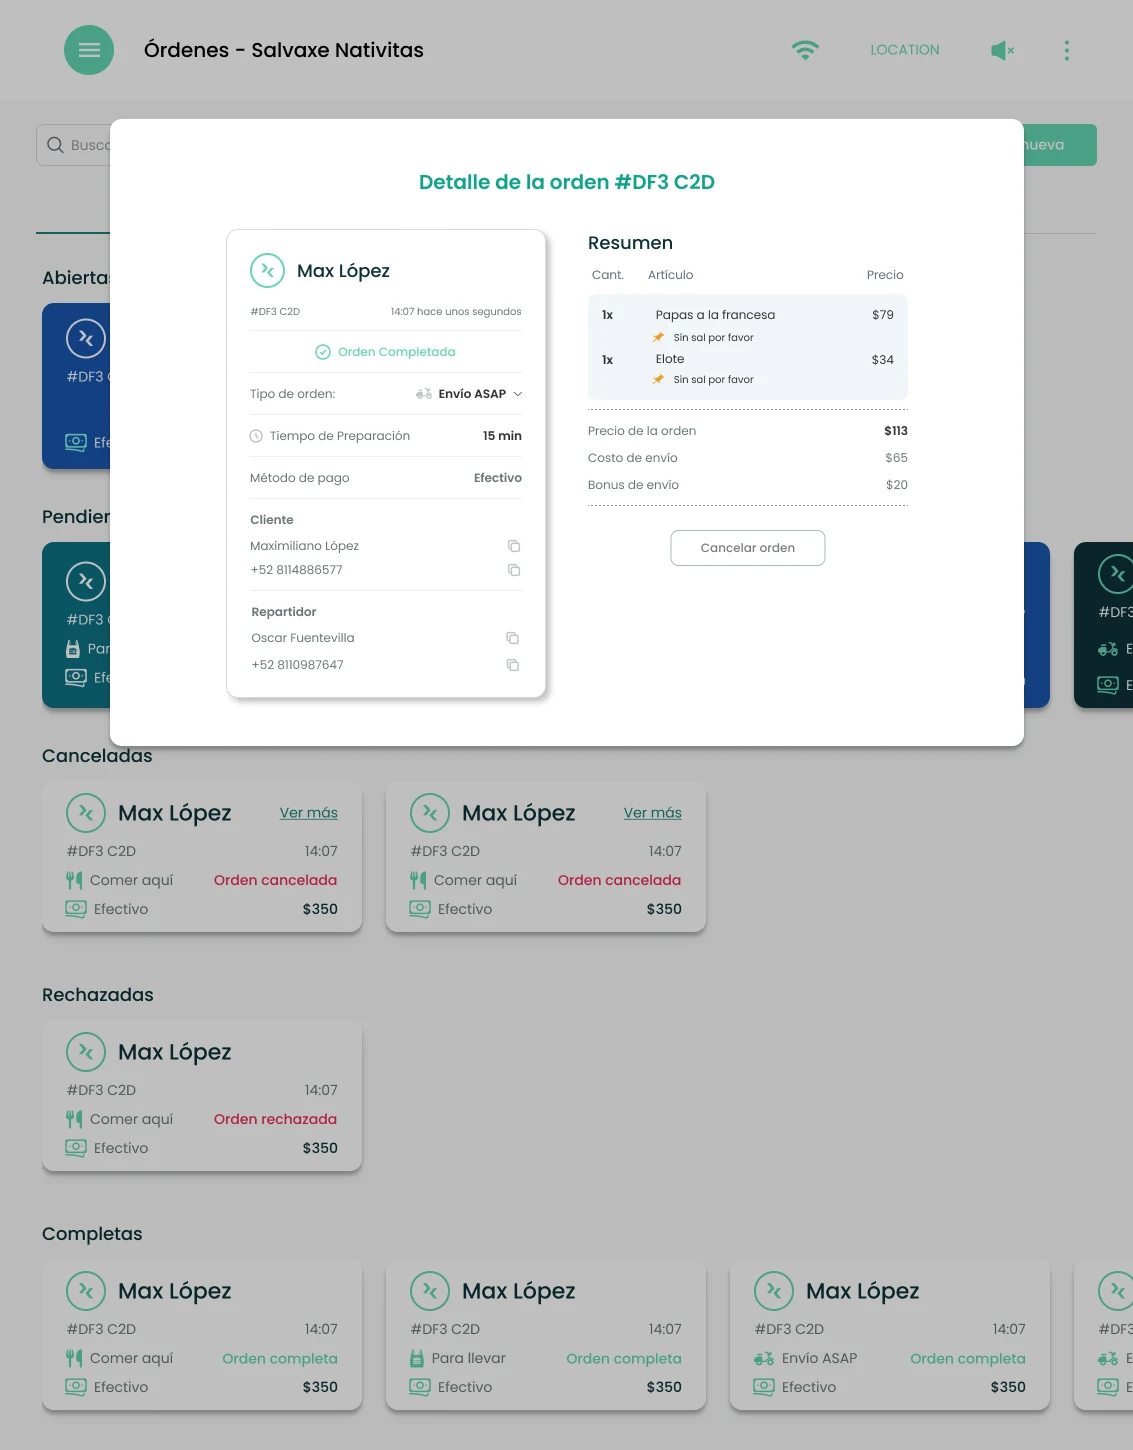Open the hamburger menu
The height and width of the screenshot is (1450, 1133).
coord(89,50)
